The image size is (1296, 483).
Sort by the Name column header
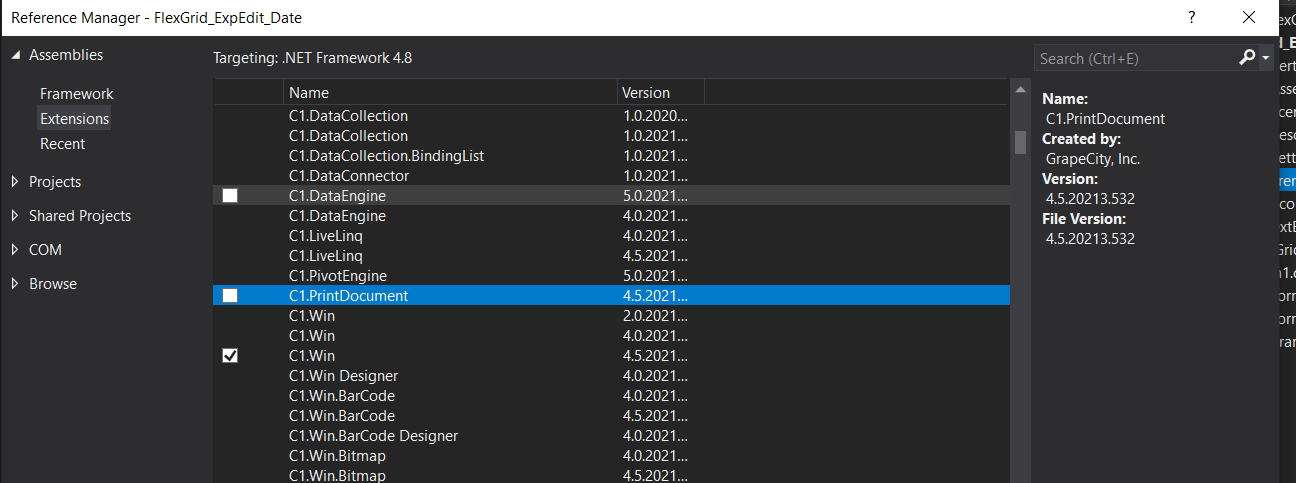coord(450,93)
